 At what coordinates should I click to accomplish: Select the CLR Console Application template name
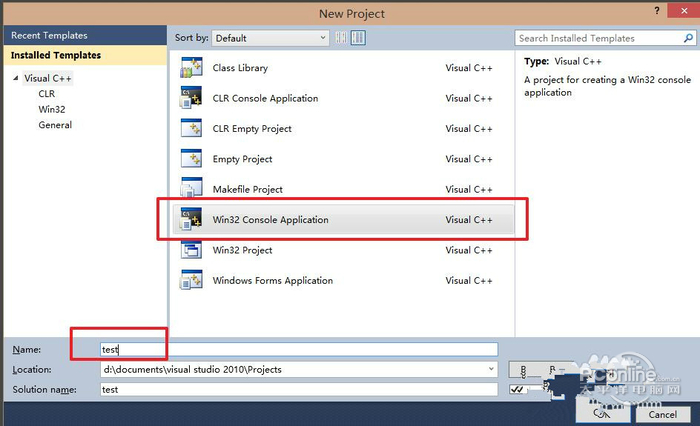[265, 98]
